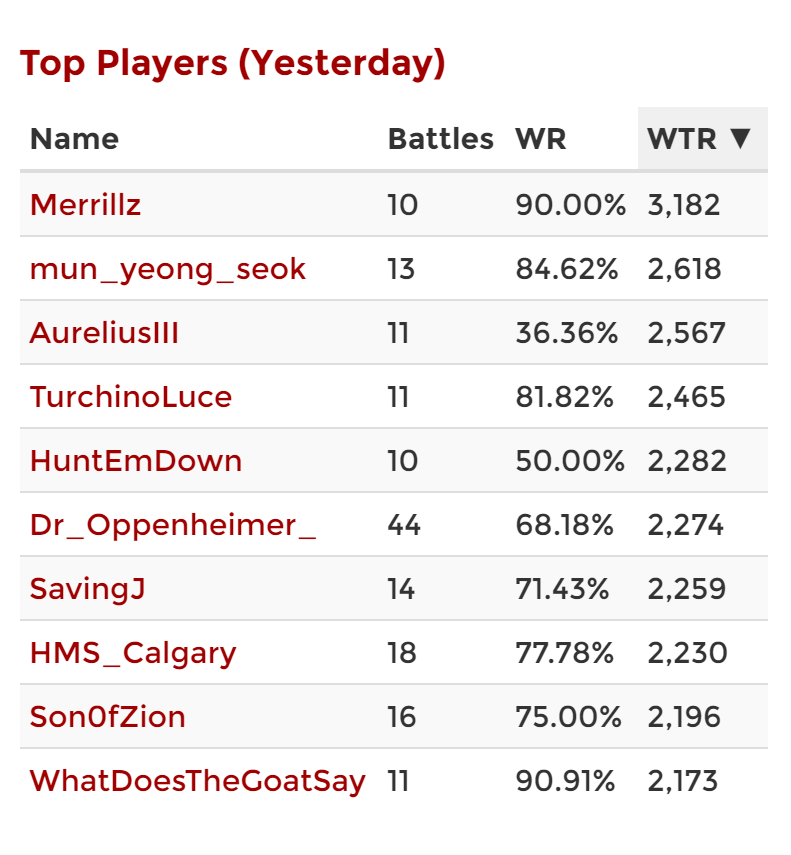
Task: Sort table by Battles column
Action: point(440,139)
